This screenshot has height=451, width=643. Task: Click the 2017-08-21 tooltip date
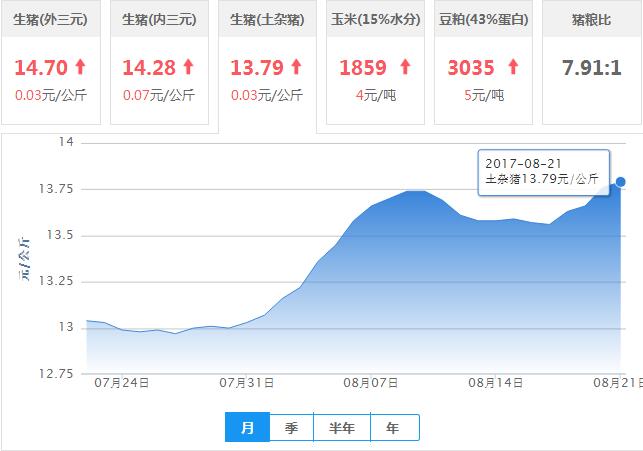click(x=523, y=164)
